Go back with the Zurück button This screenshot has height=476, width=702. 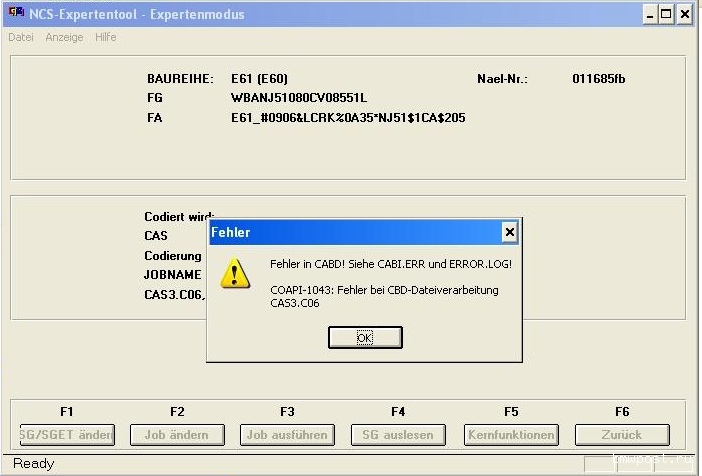tap(622, 435)
